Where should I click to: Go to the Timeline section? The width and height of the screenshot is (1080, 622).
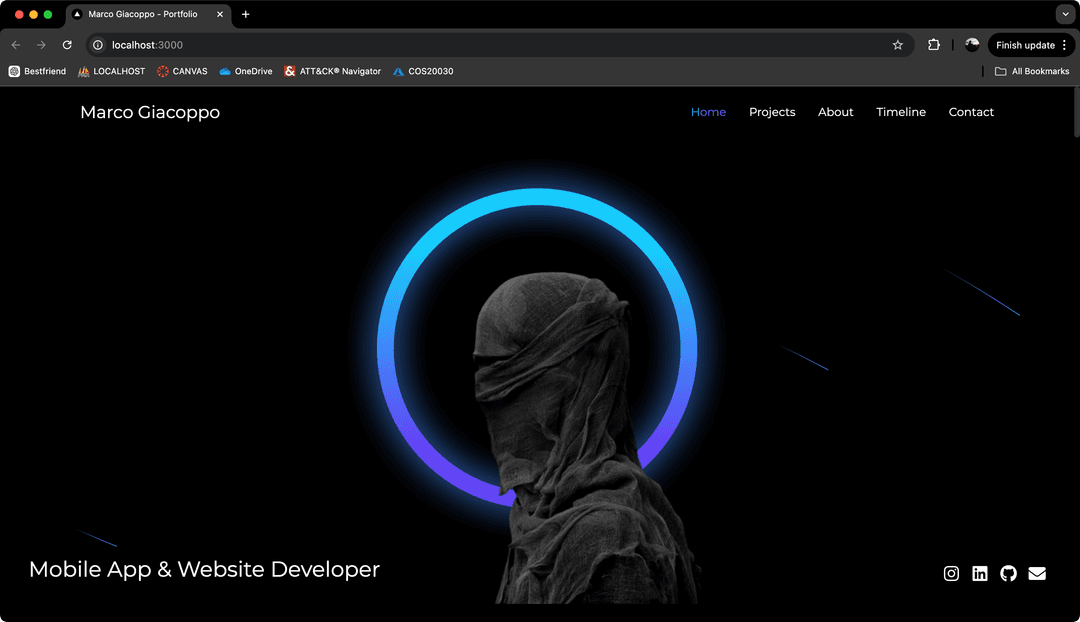[901, 112]
